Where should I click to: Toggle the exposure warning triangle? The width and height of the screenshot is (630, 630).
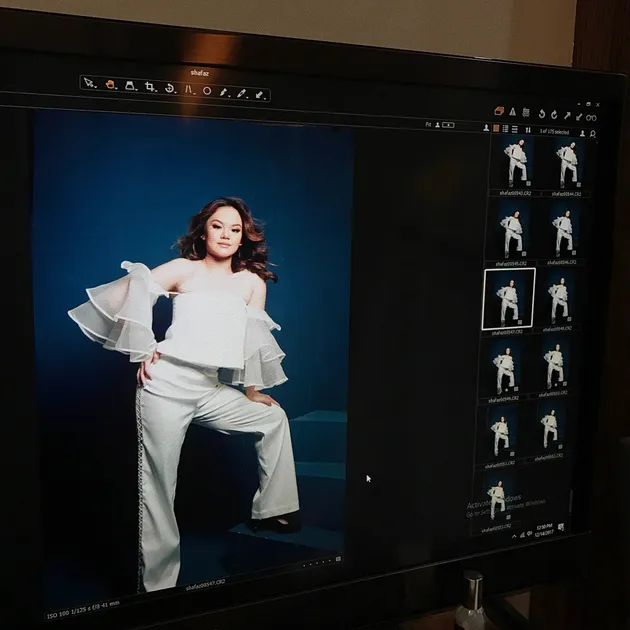(513, 112)
